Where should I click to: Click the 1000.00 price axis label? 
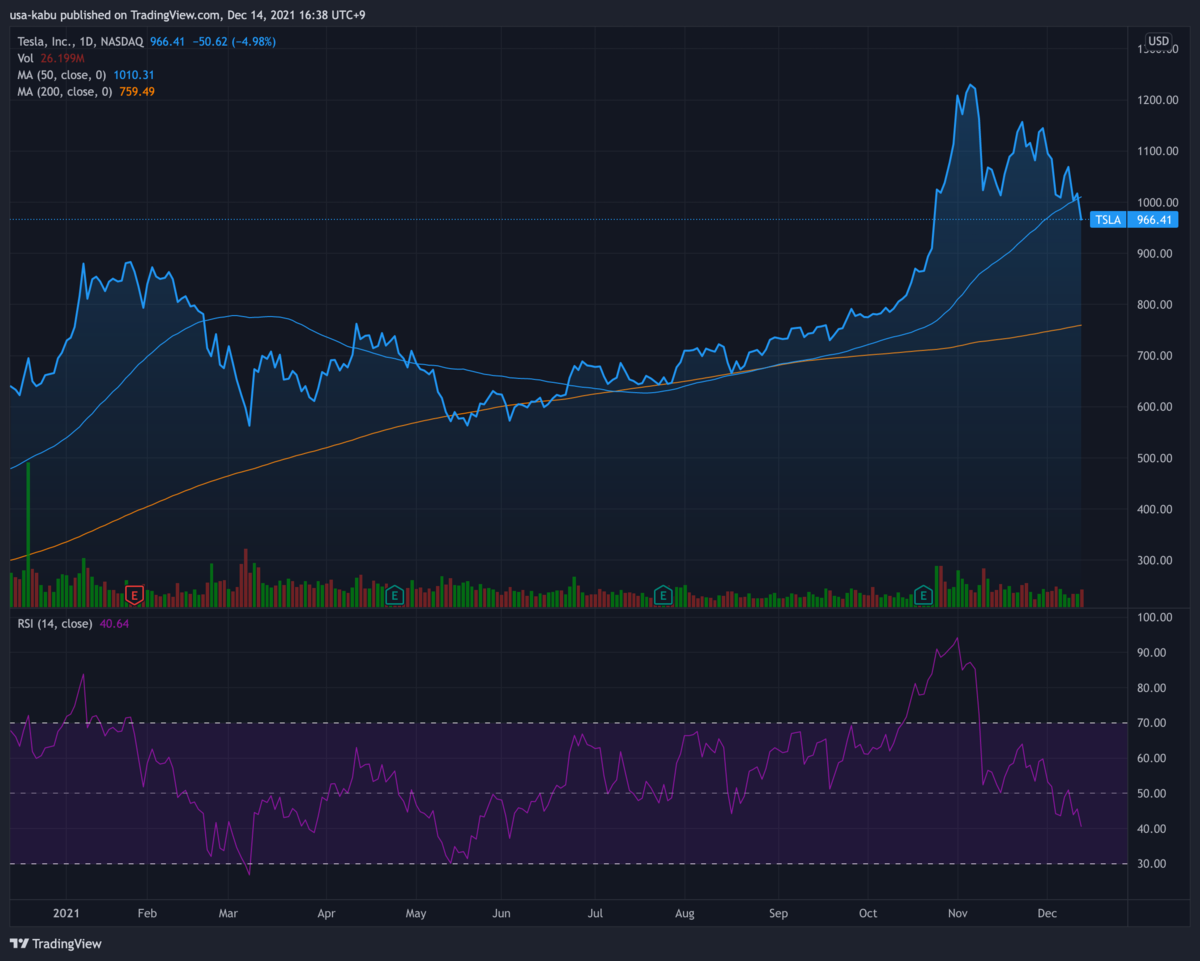[1156, 202]
